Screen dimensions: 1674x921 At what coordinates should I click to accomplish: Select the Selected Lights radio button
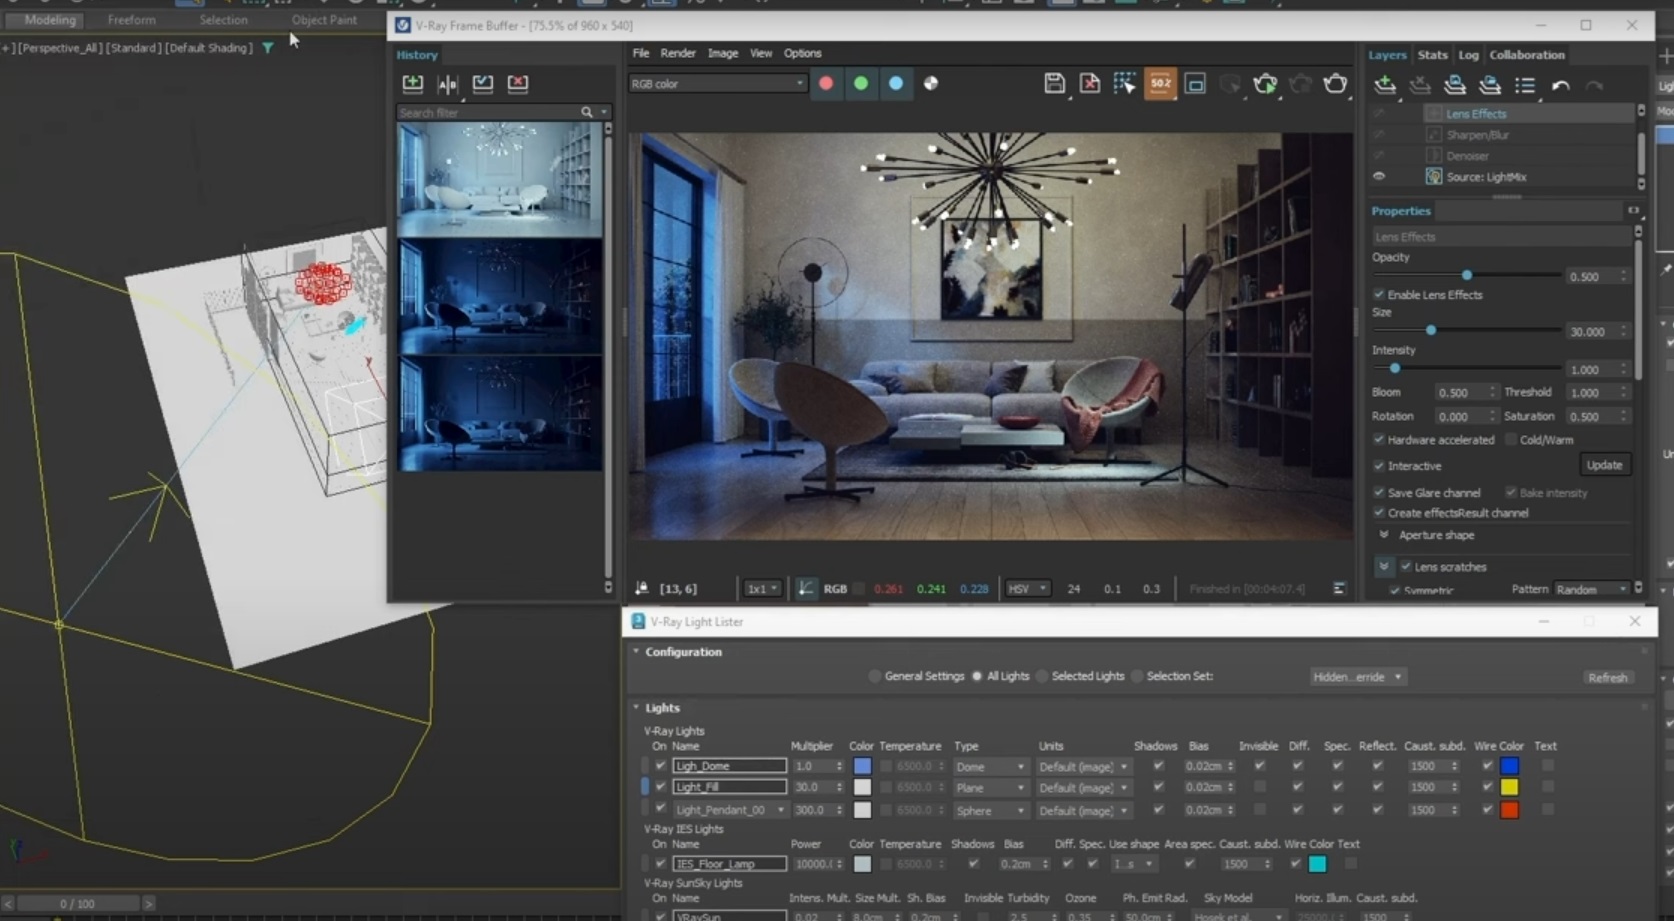click(1042, 677)
